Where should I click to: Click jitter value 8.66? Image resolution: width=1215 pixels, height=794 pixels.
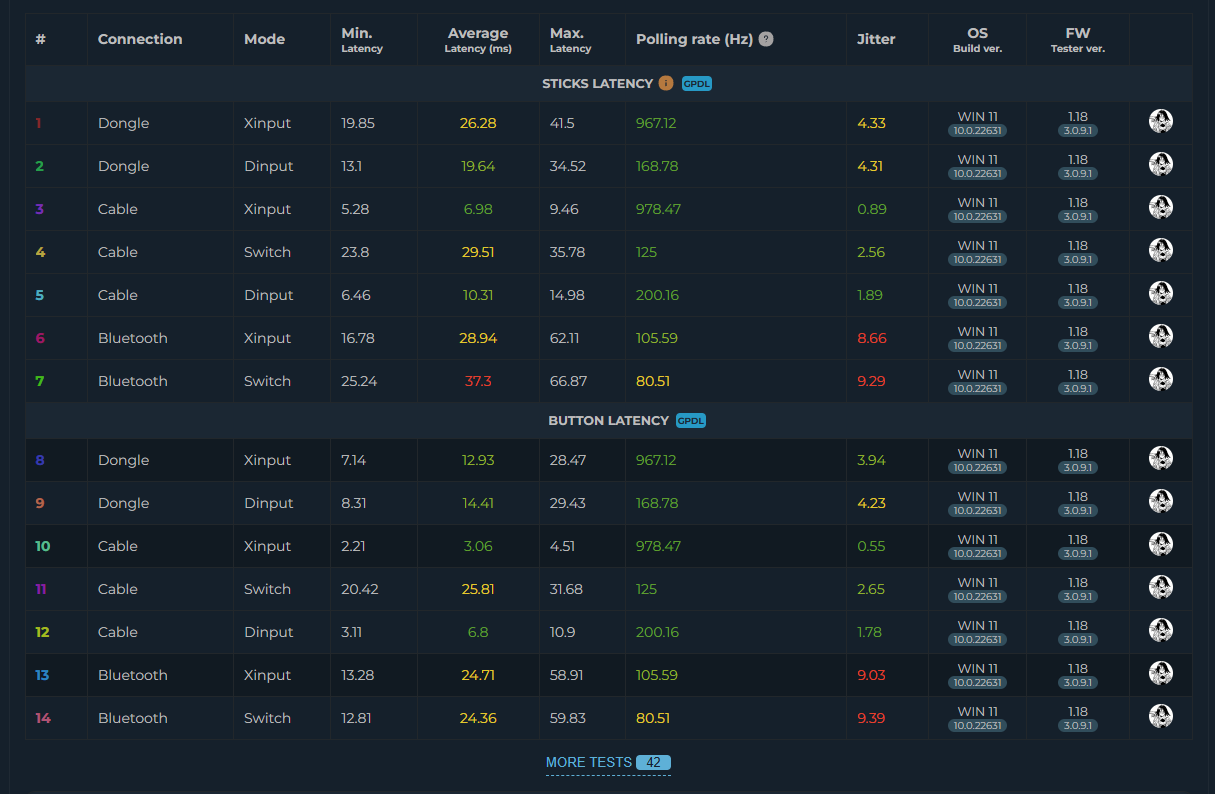click(872, 338)
